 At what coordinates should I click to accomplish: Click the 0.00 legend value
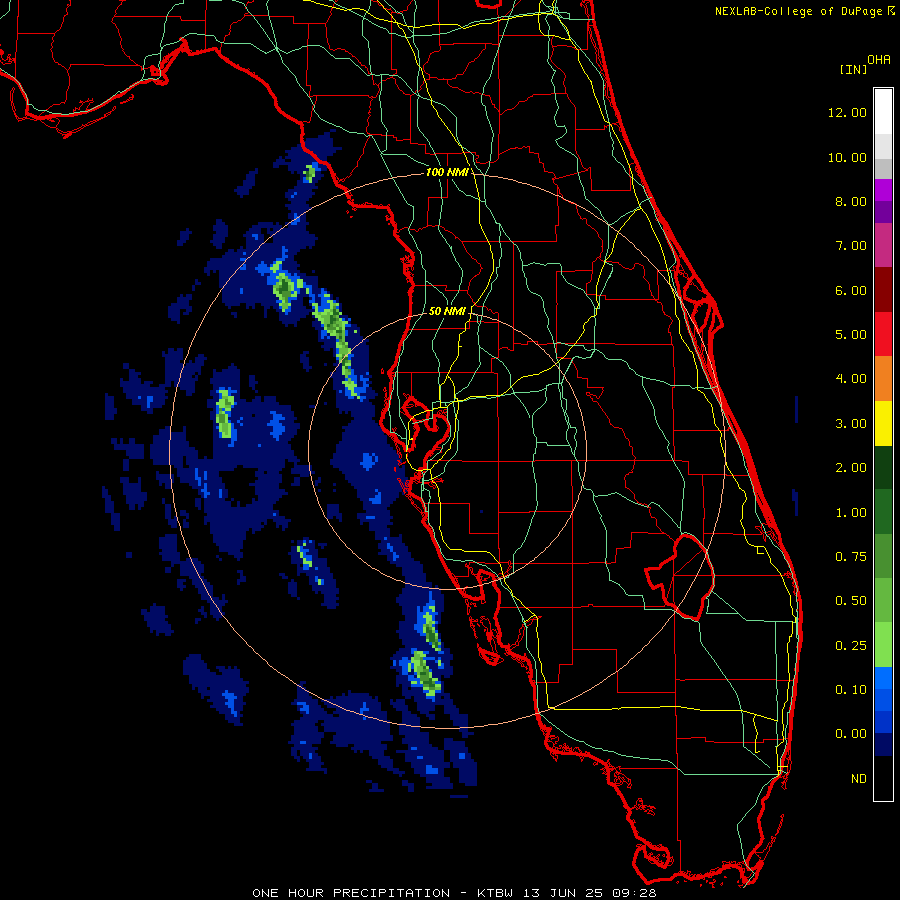[x=851, y=734]
